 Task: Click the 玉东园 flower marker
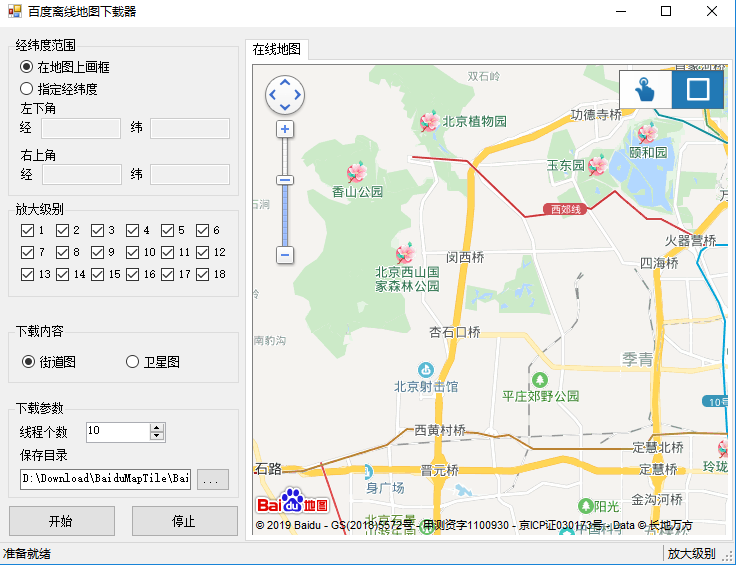point(598,165)
